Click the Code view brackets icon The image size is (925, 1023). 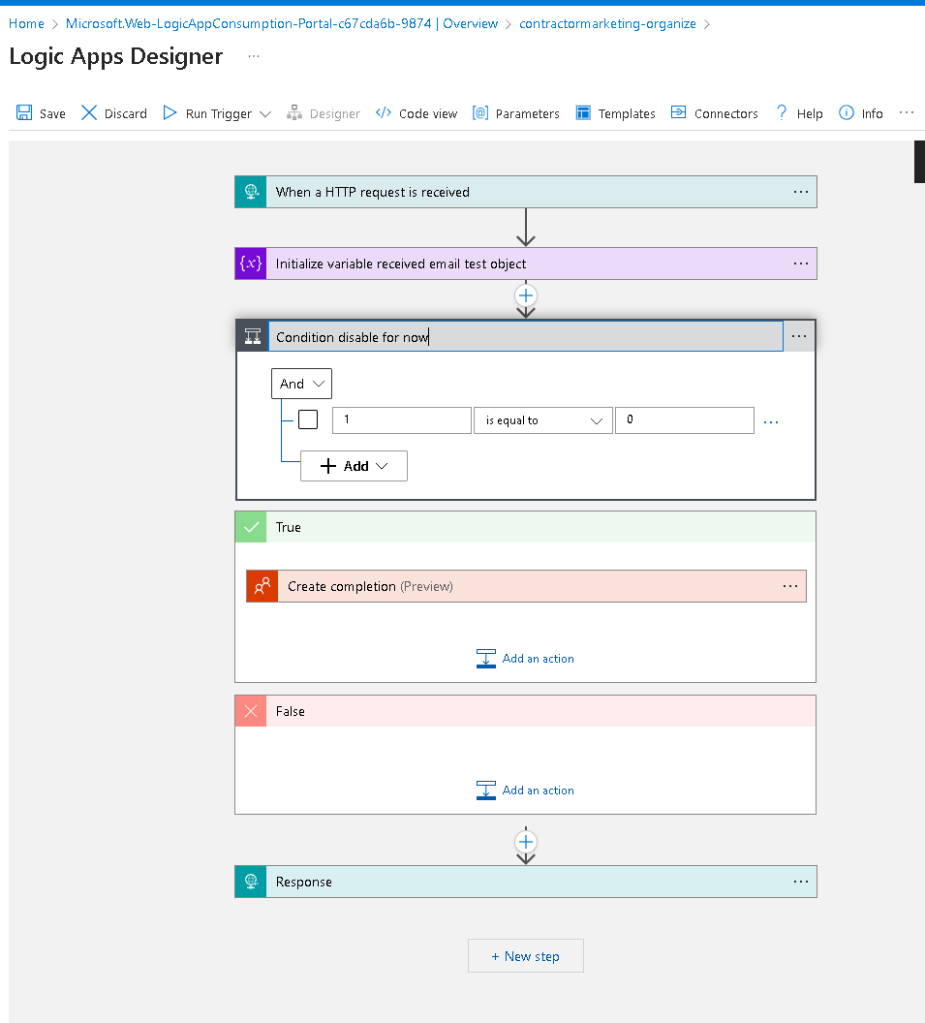tap(383, 113)
